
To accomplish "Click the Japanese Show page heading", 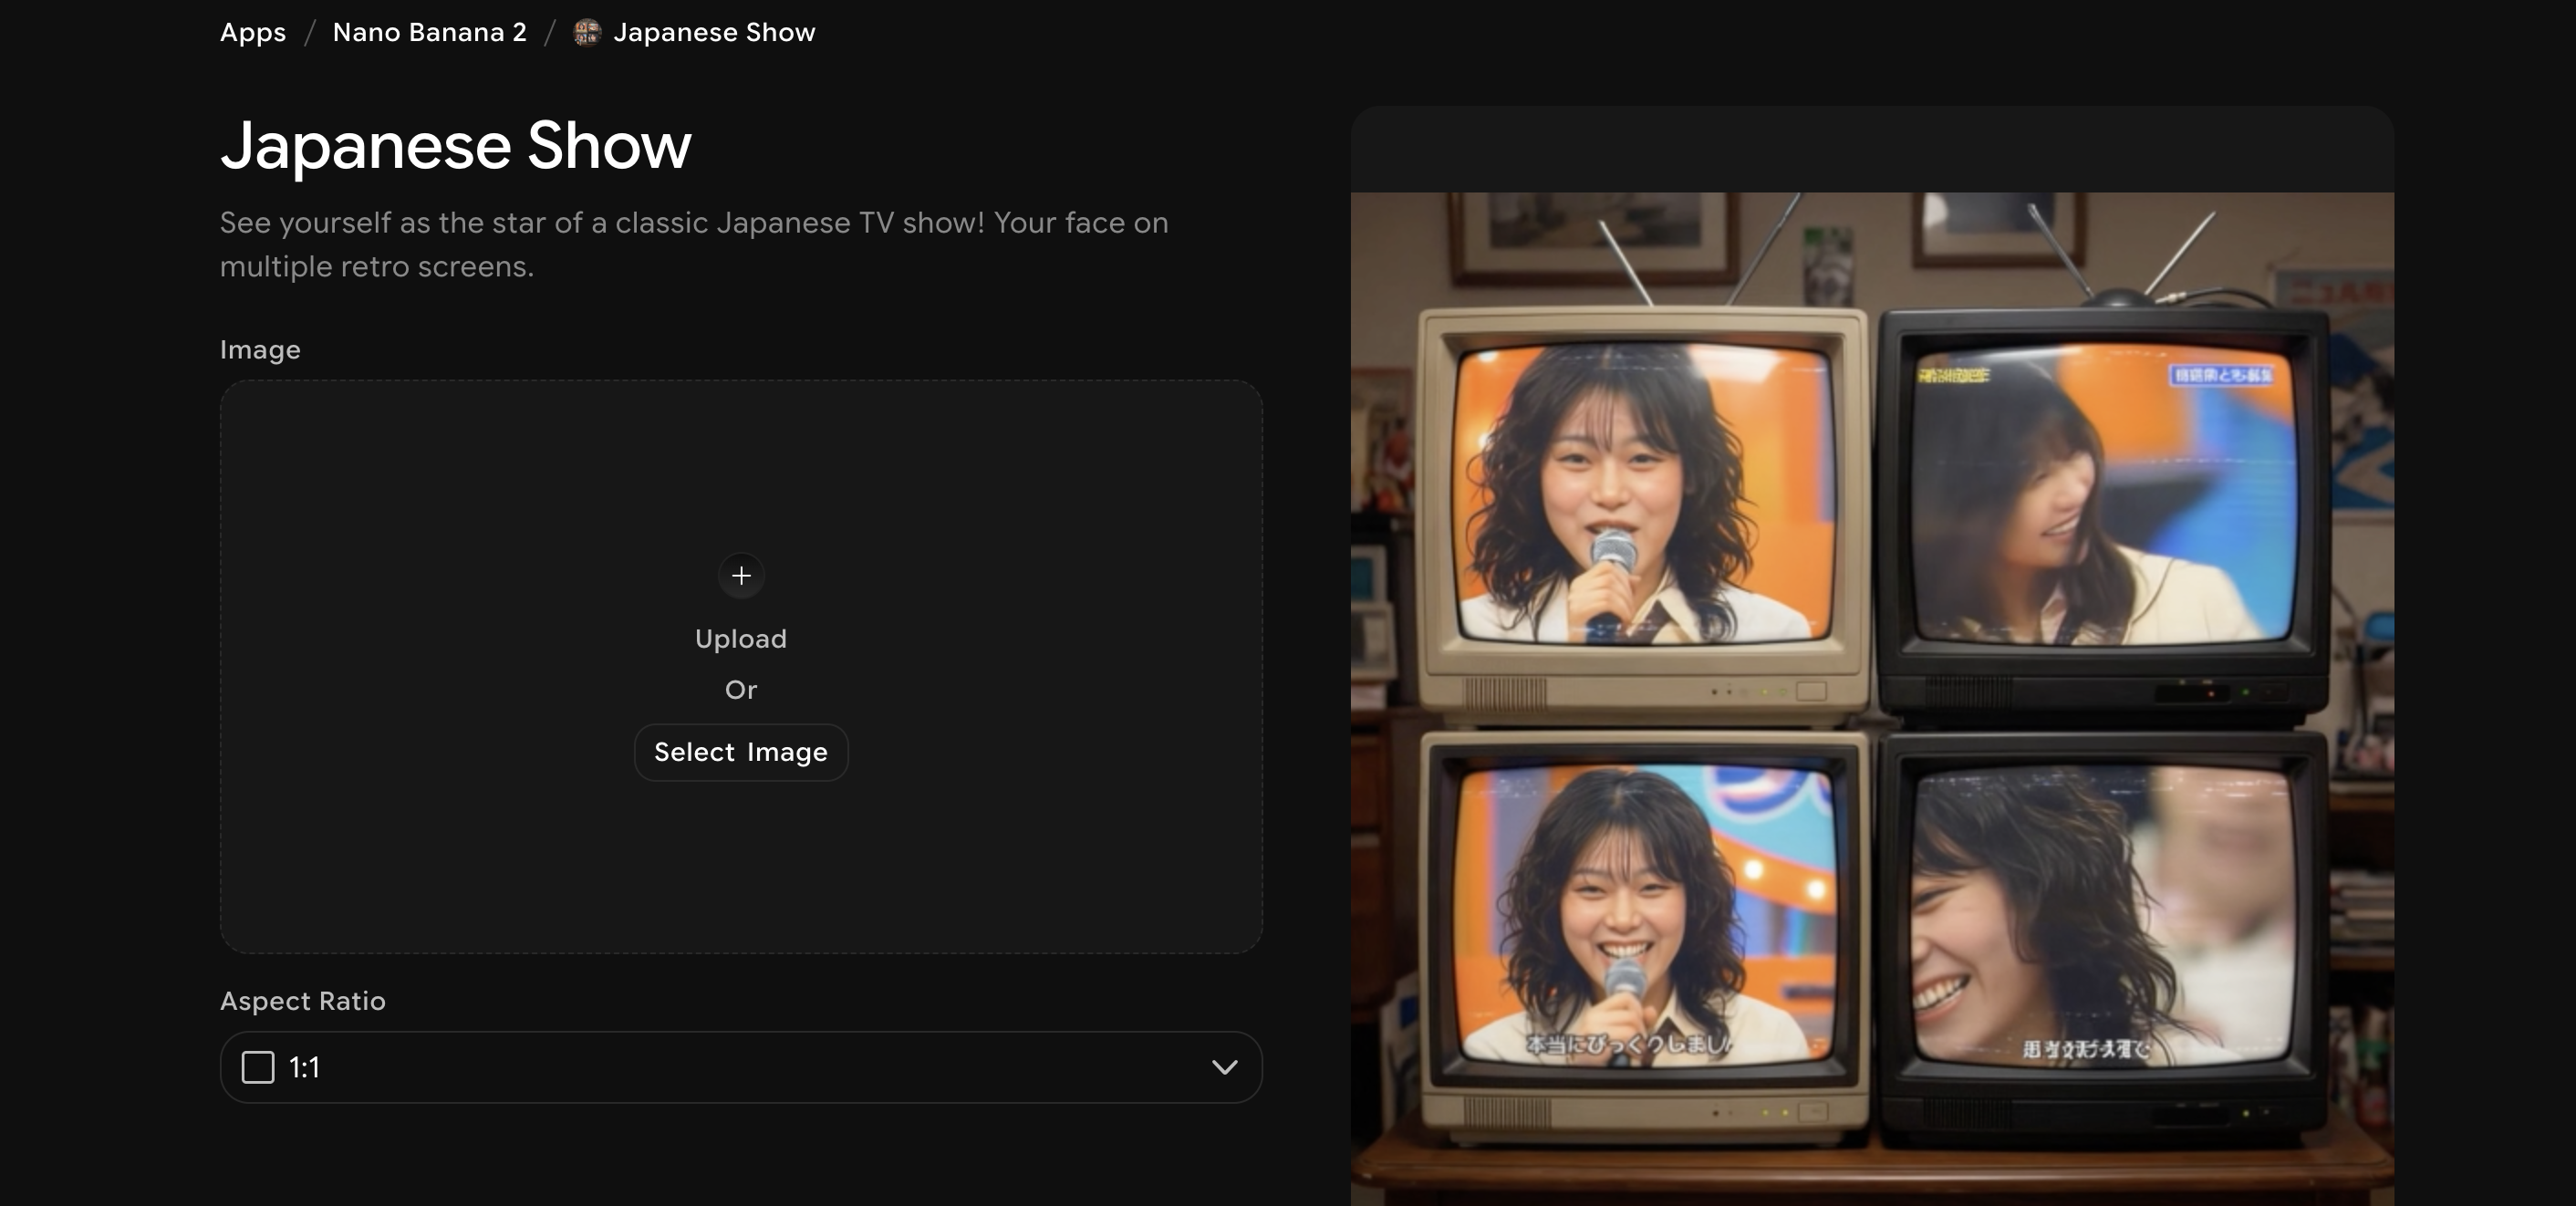I will pos(456,146).
